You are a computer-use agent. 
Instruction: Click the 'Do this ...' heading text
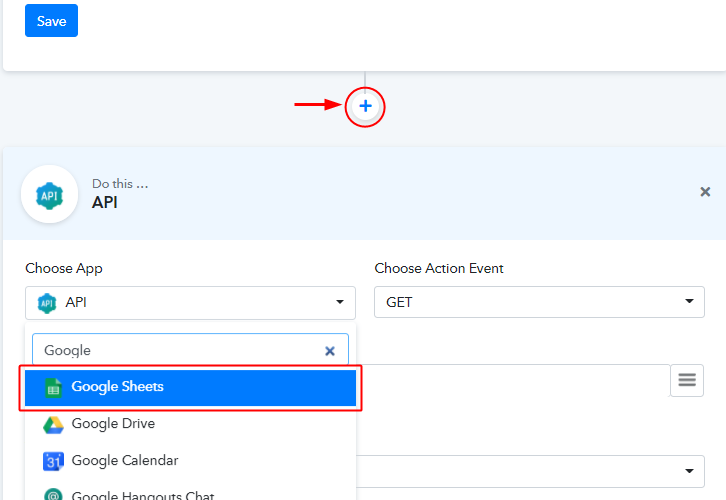120,184
